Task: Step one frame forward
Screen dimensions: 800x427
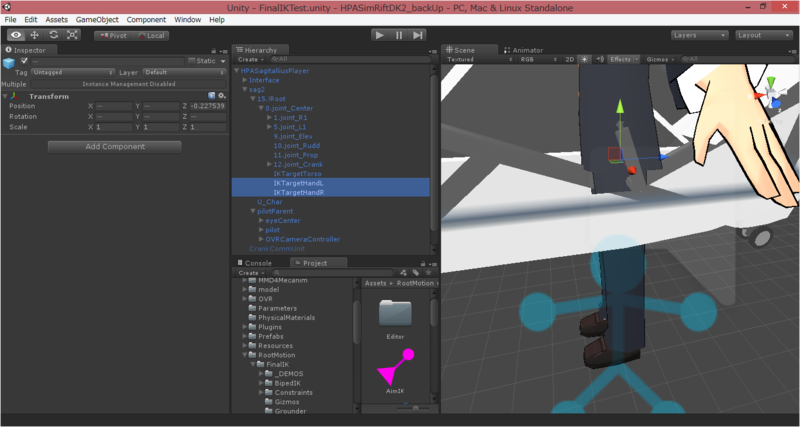Action: pos(417,35)
